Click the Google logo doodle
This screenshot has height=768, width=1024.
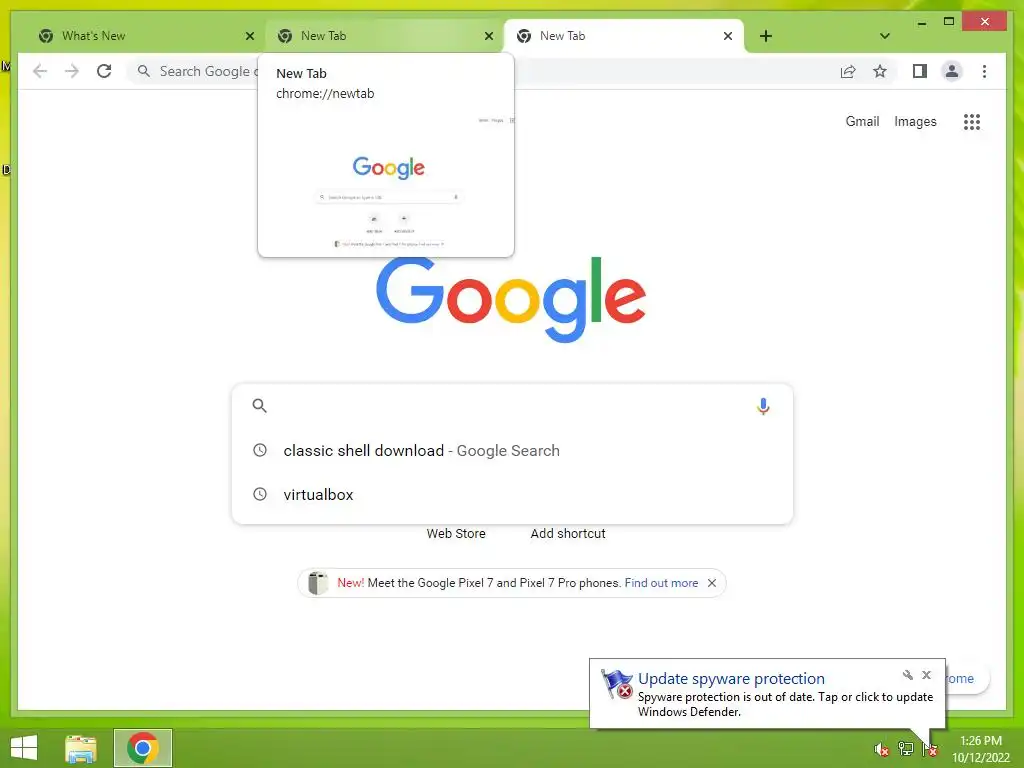[x=511, y=300]
